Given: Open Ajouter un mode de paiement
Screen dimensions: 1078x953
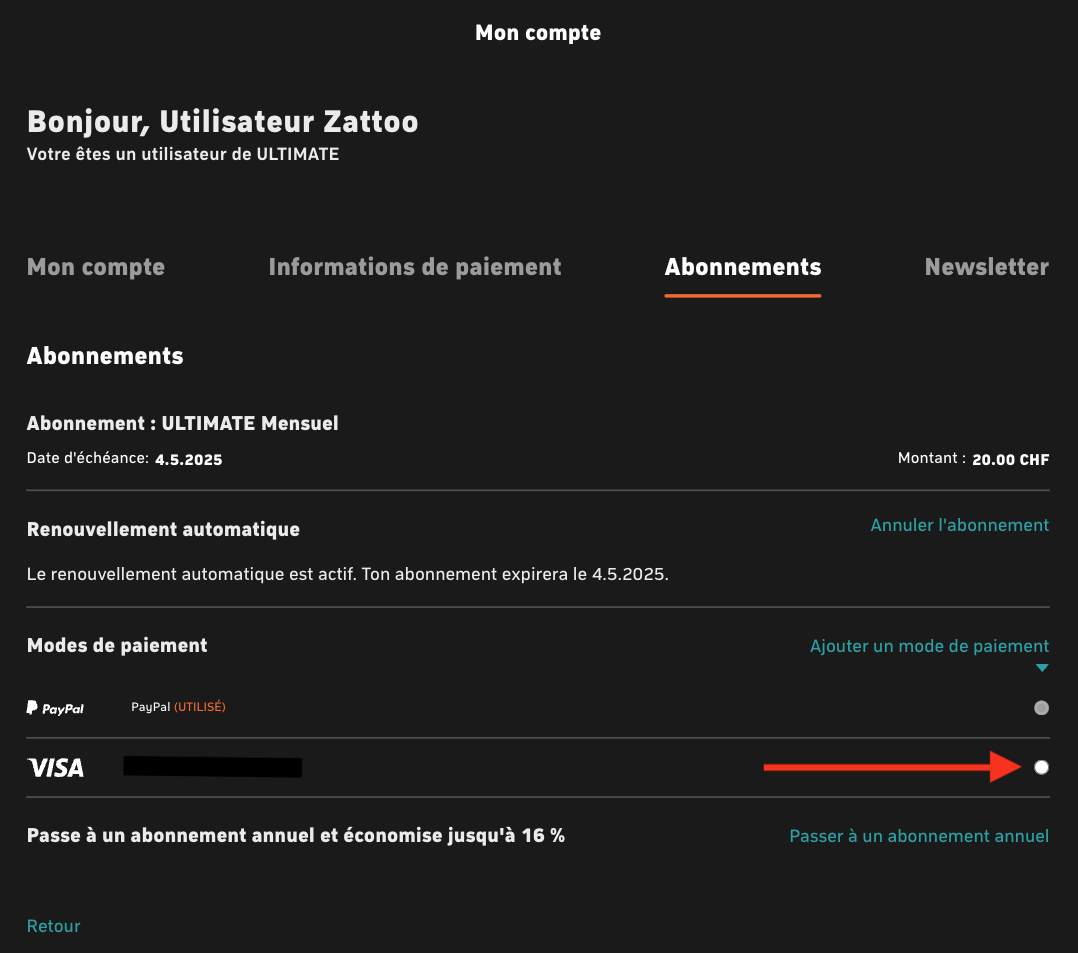Looking at the screenshot, I should [x=929, y=646].
